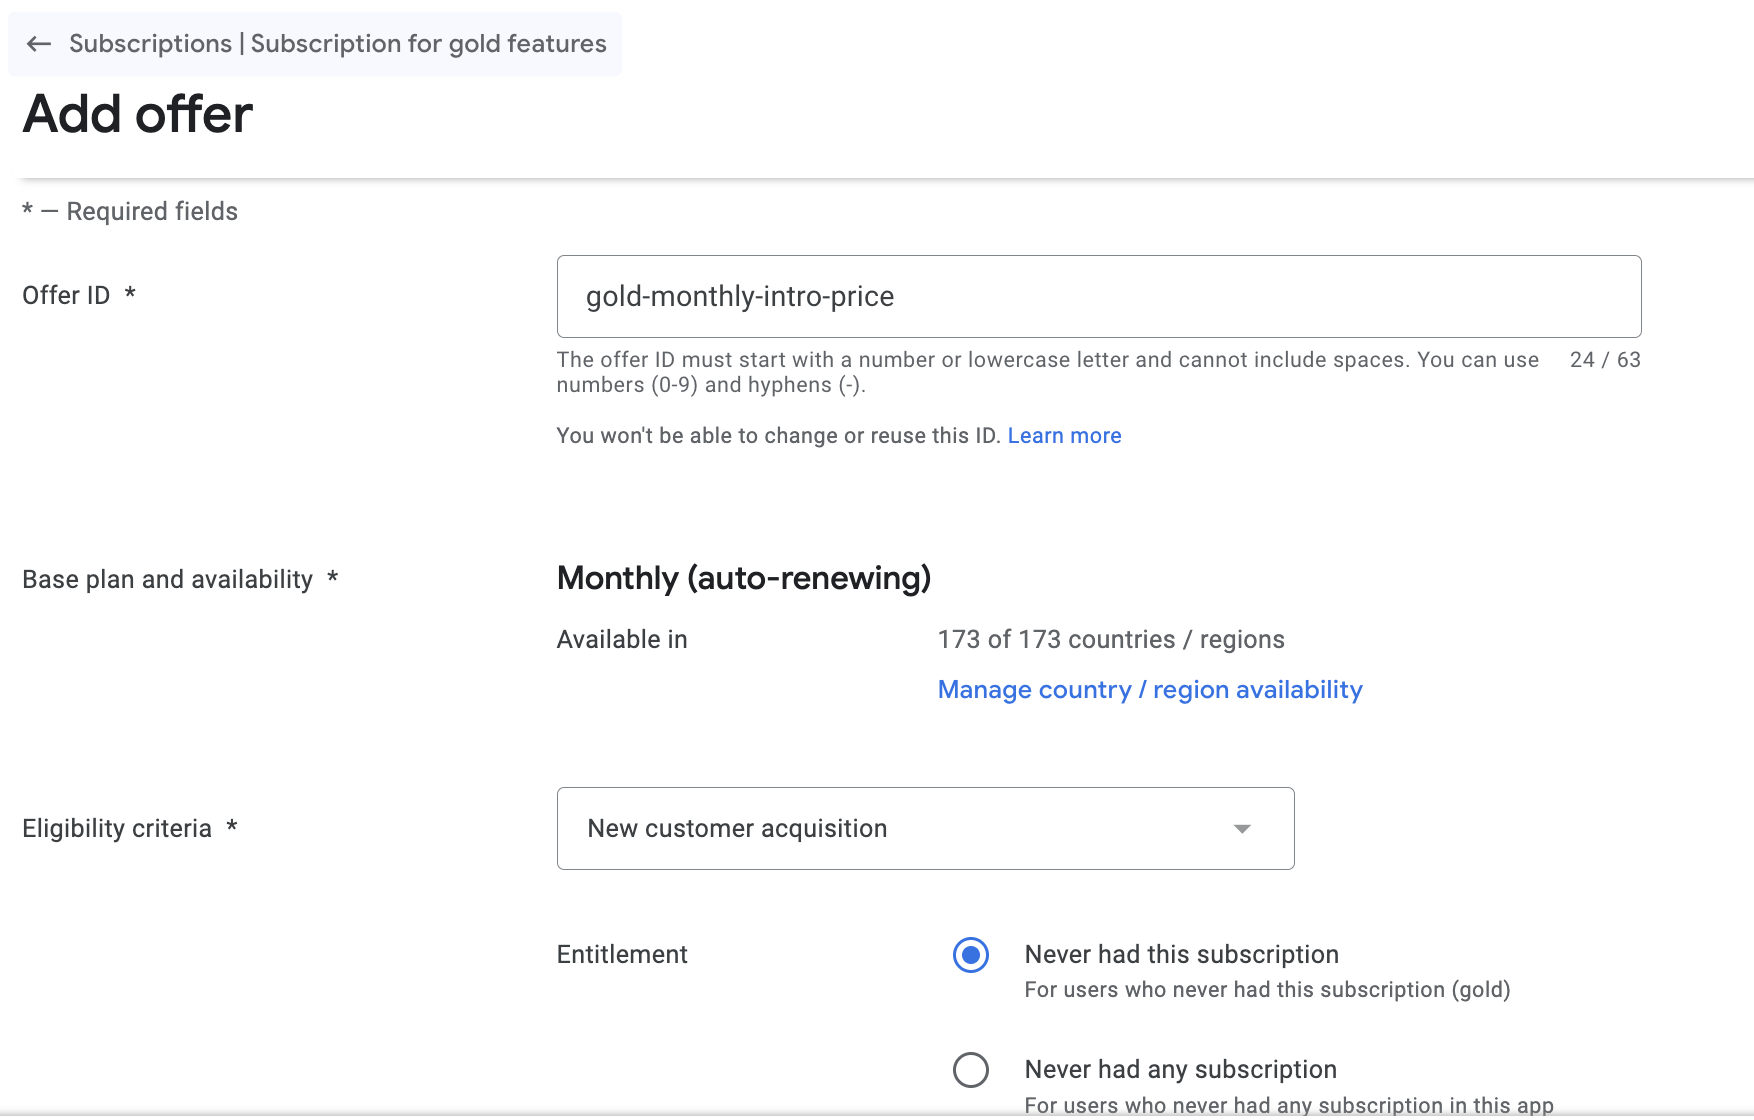Click the 24 / 63 character counter
Screen dimensions: 1754x1120
tap(1604, 360)
